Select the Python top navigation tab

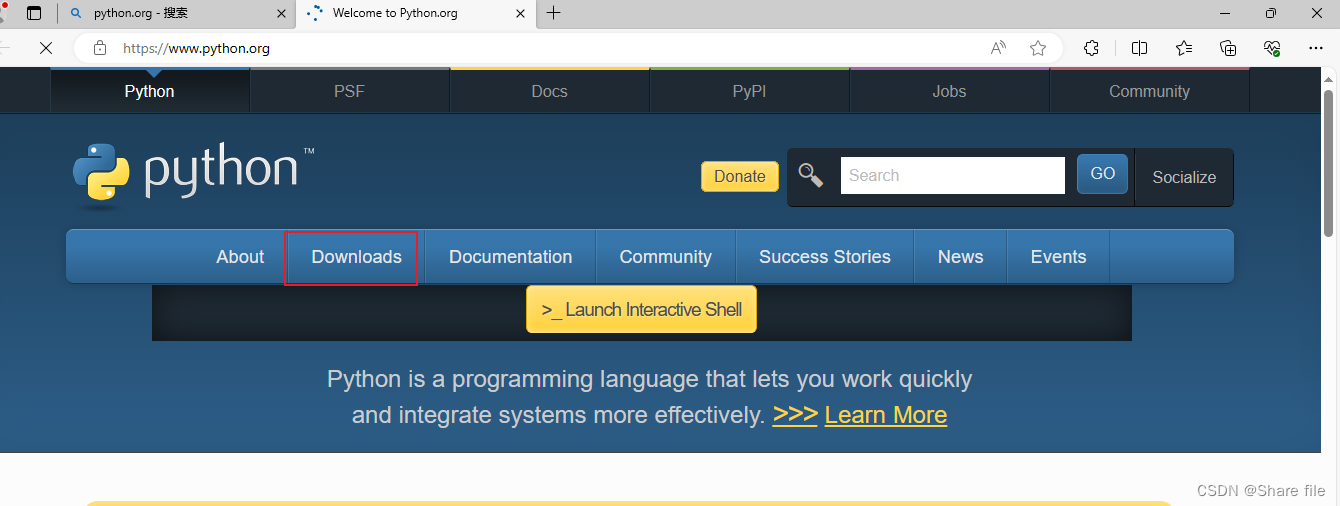pos(149,91)
